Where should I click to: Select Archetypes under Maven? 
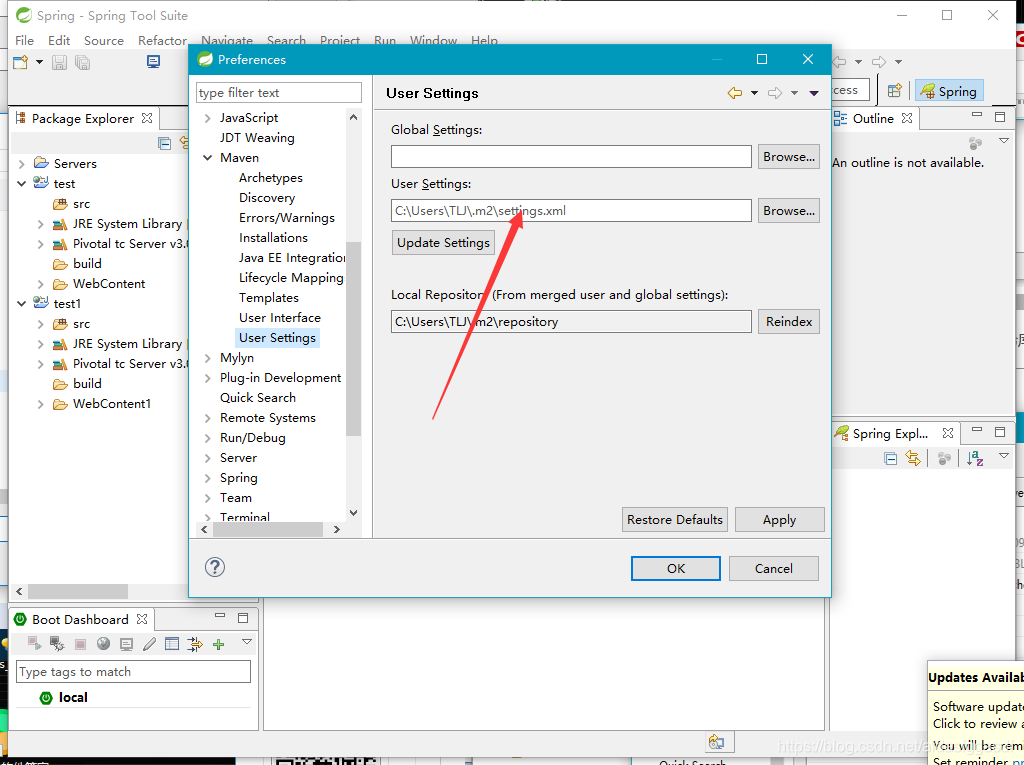pyautogui.click(x=270, y=178)
